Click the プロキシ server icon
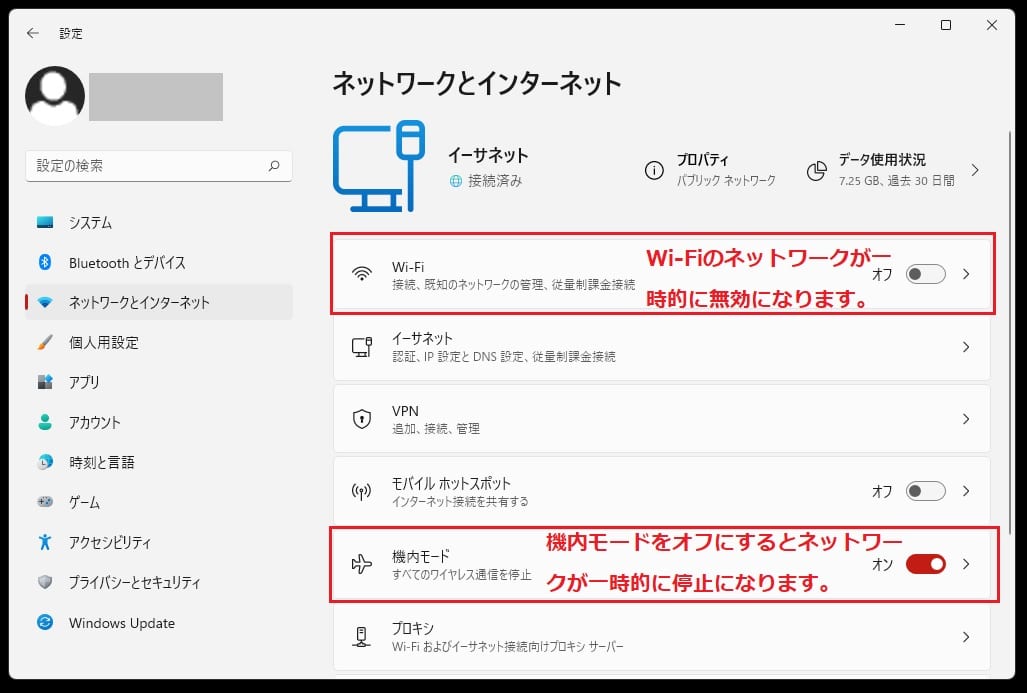 [x=362, y=637]
